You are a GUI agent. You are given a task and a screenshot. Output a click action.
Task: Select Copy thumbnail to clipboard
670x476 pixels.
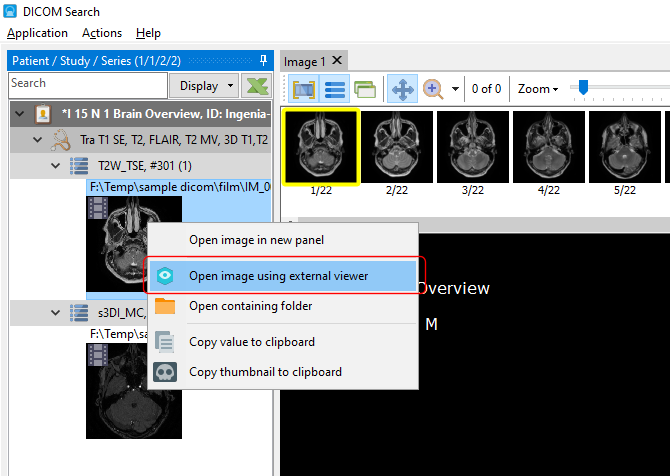coord(265,372)
